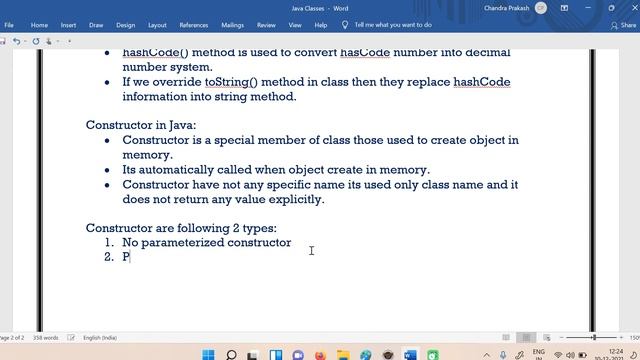Switch to the Insert ribbon tab
This screenshot has height=360, width=640.
pos(68,25)
